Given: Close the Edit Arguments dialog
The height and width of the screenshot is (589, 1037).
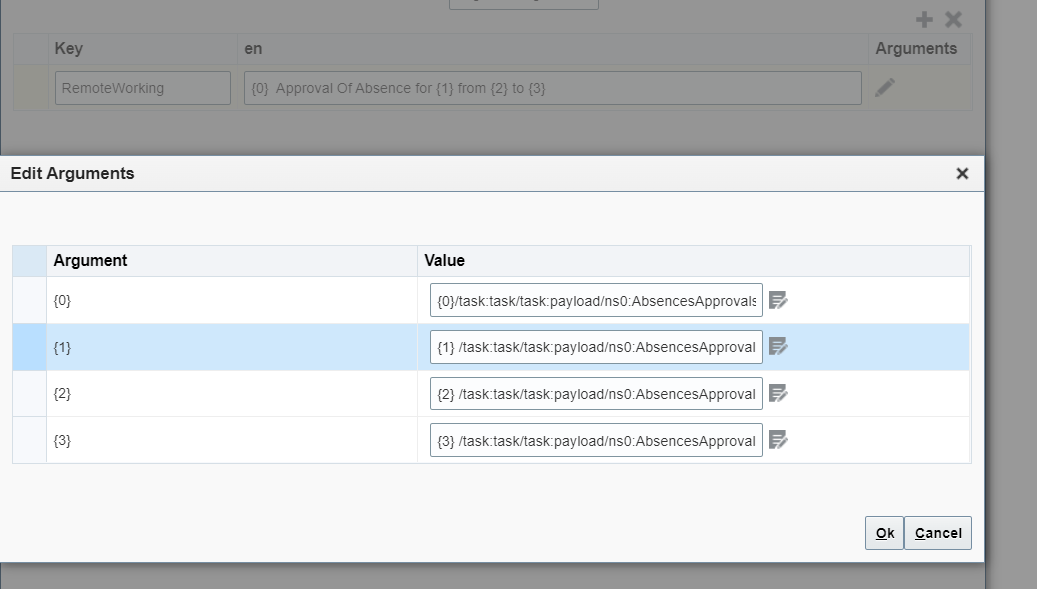Looking at the screenshot, I should coord(961,173).
